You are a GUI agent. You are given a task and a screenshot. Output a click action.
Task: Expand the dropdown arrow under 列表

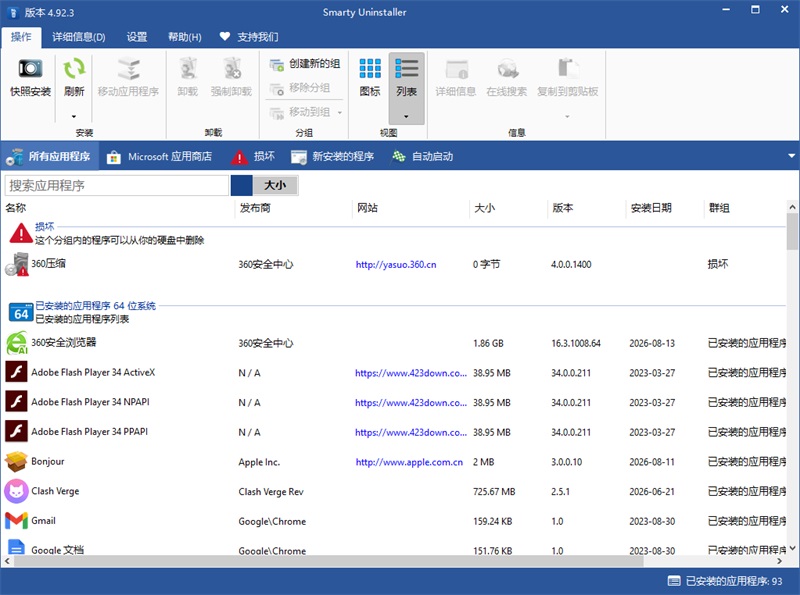(406, 116)
